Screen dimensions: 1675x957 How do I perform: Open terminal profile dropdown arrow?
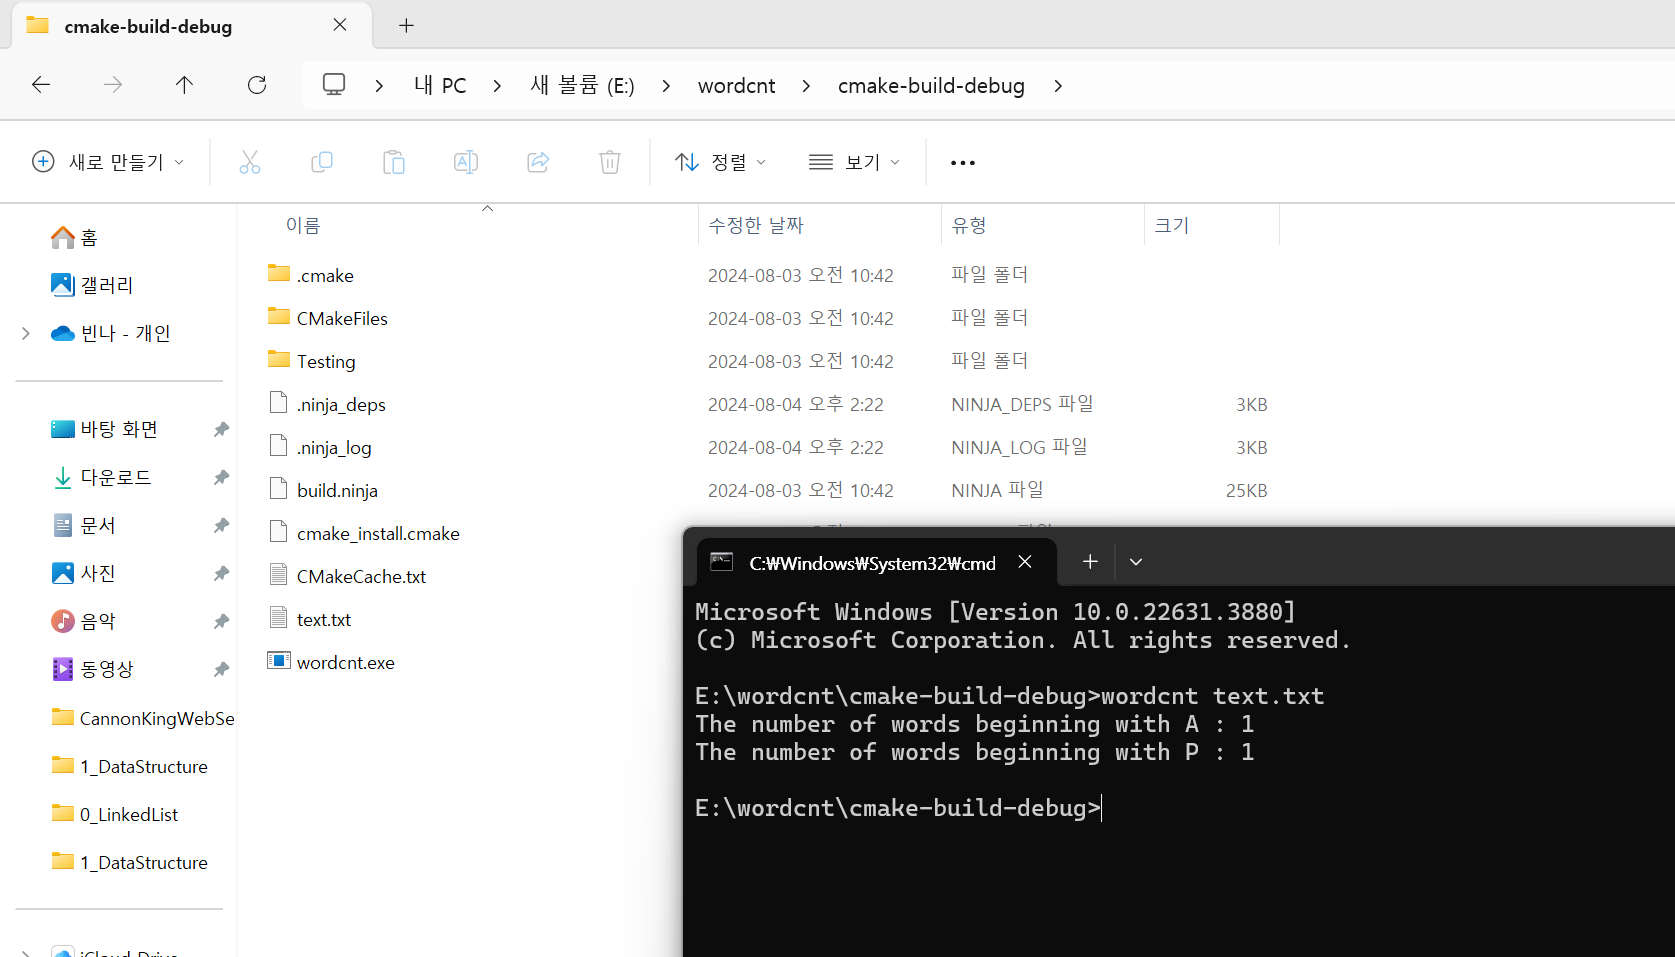(x=1136, y=562)
